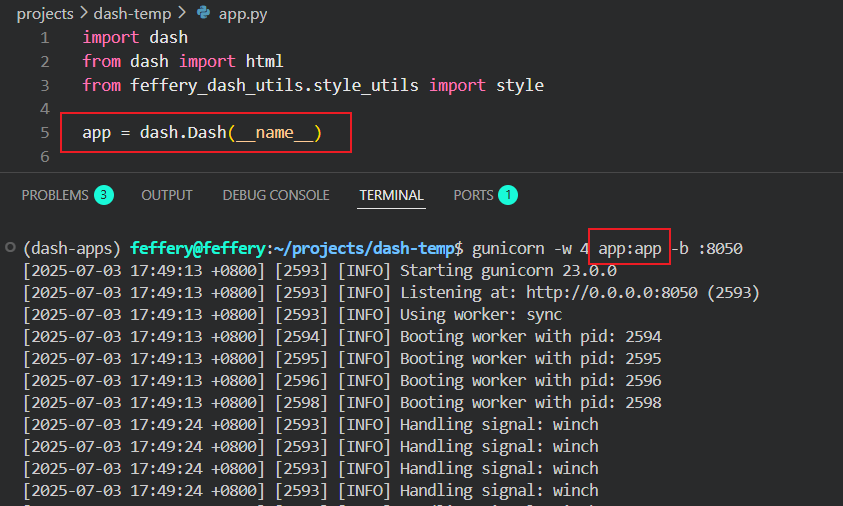843x506 pixels.
Task: Click '~/projects/dash-temp' path in prompt
Action: (364, 248)
